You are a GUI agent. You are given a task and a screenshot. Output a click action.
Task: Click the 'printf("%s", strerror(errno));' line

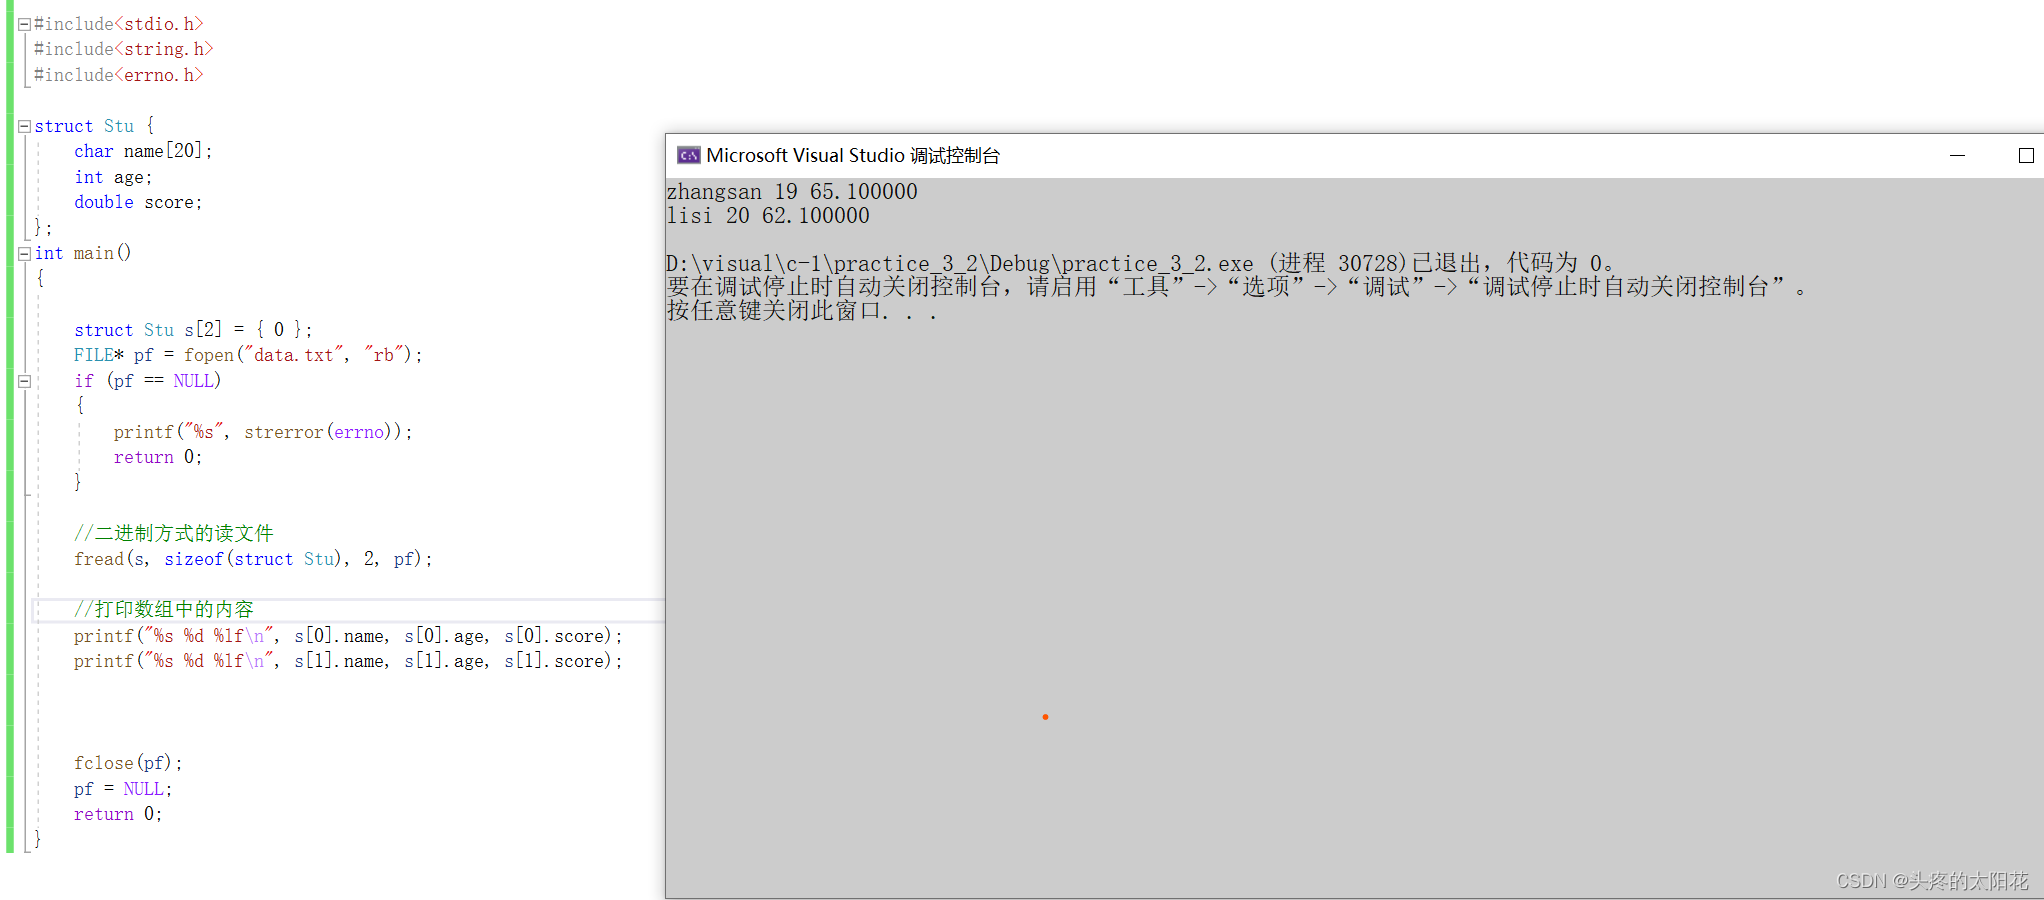(x=263, y=432)
